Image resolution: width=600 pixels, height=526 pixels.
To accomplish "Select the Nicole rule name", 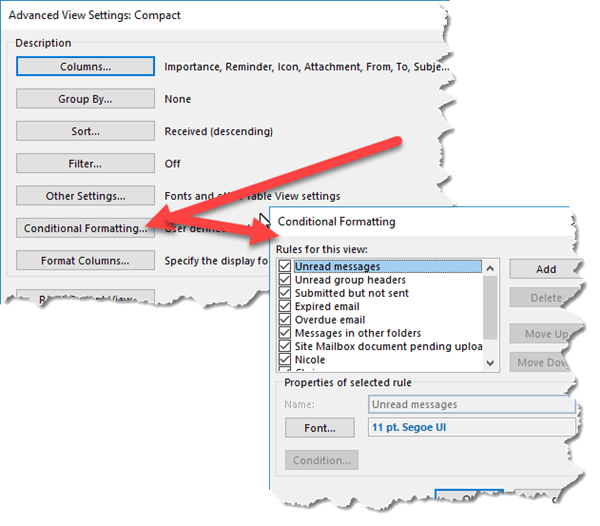I will coord(310,360).
